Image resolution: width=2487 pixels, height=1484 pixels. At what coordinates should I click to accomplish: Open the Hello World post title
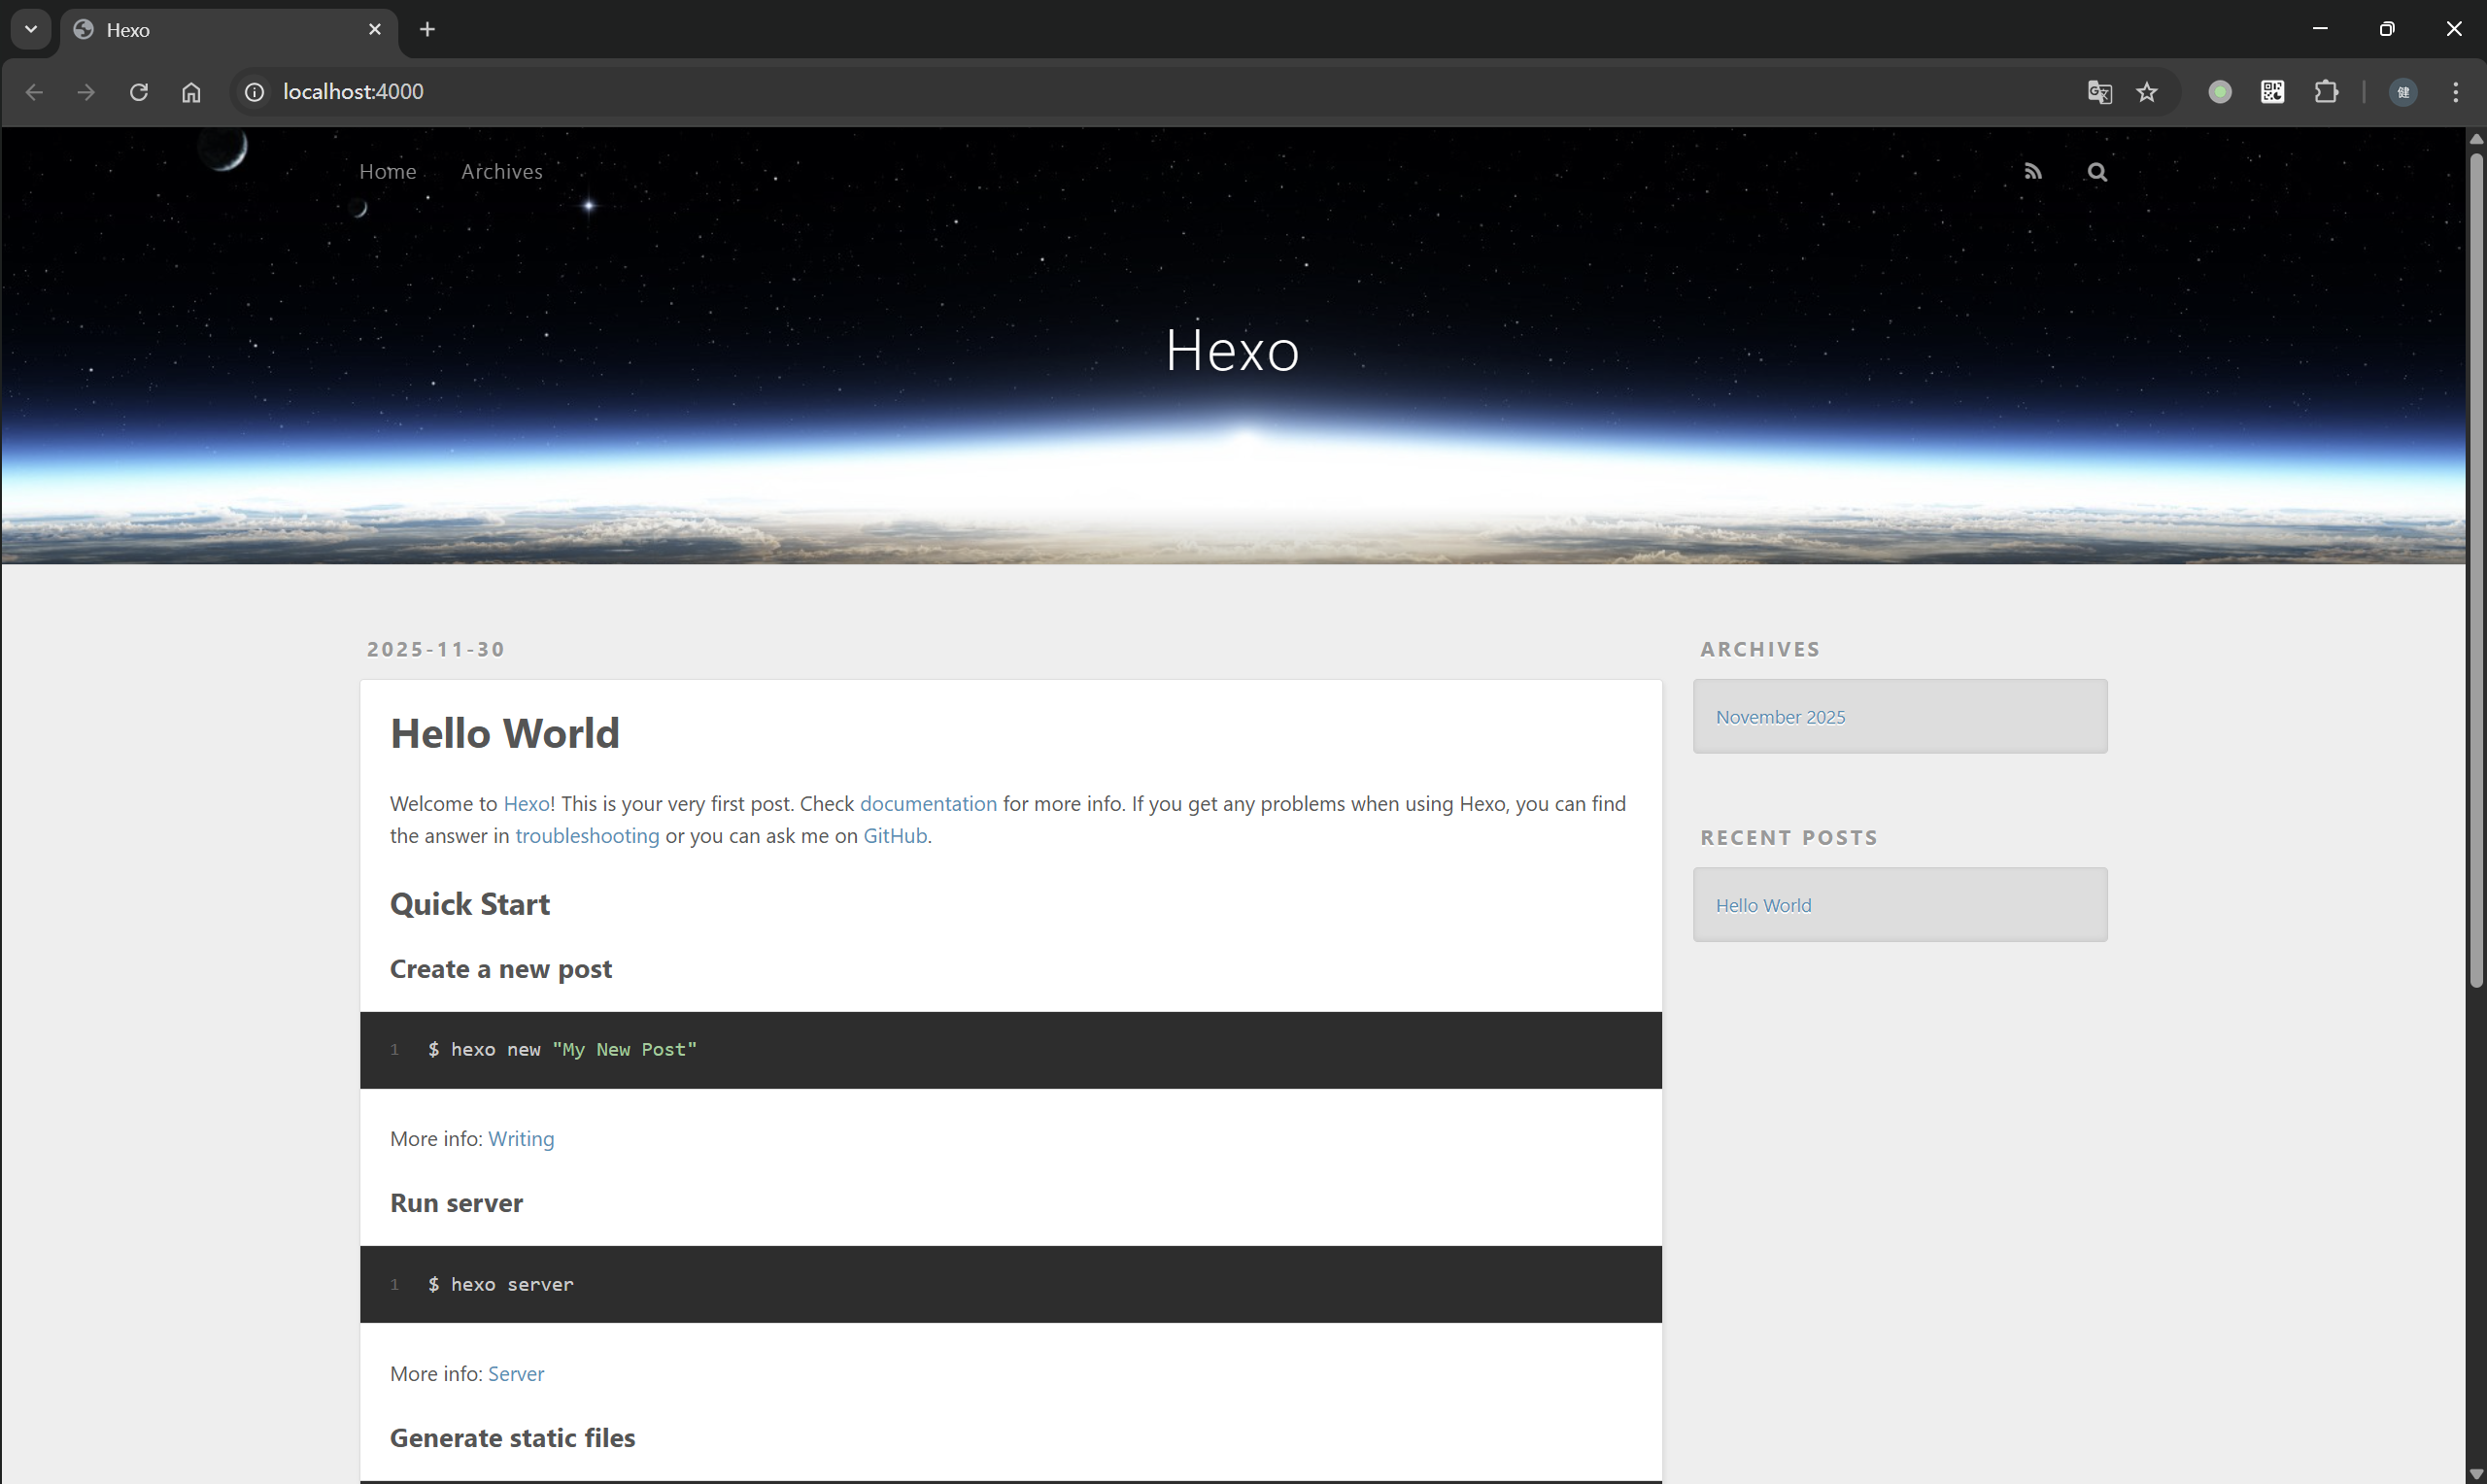click(x=504, y=733)
